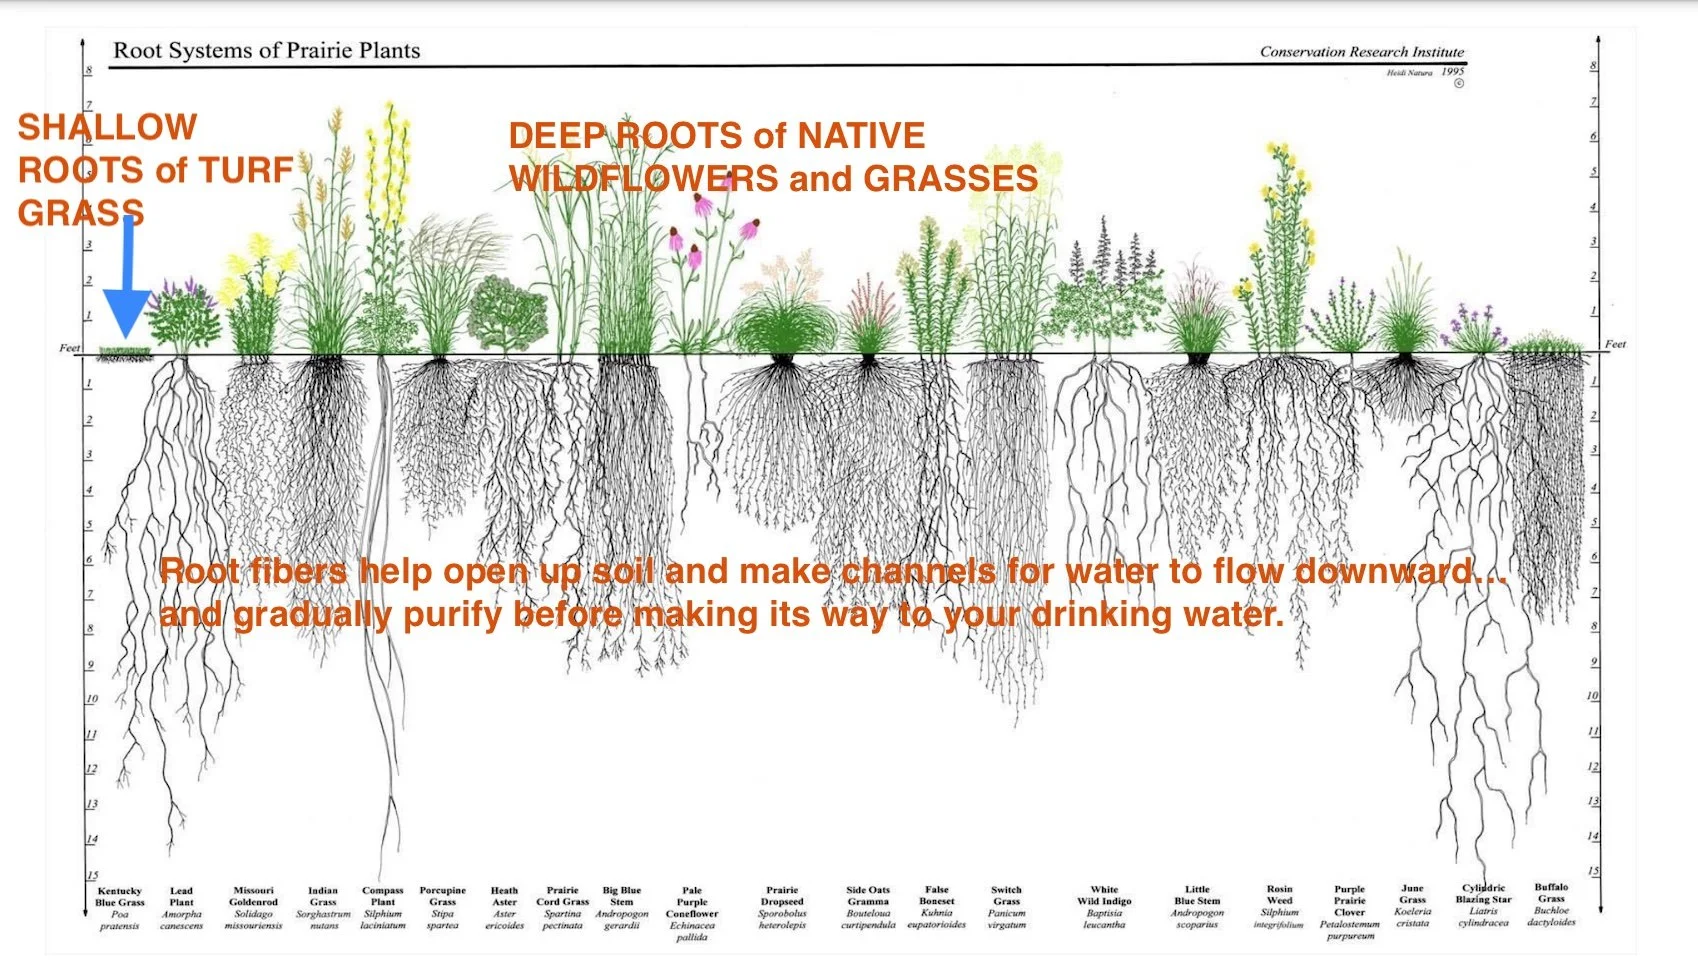Image resolution: width=1698 pixels, height=962 pixels.
Task: Click the "Little Blue Stem" label
Action: coord(1197,895)
